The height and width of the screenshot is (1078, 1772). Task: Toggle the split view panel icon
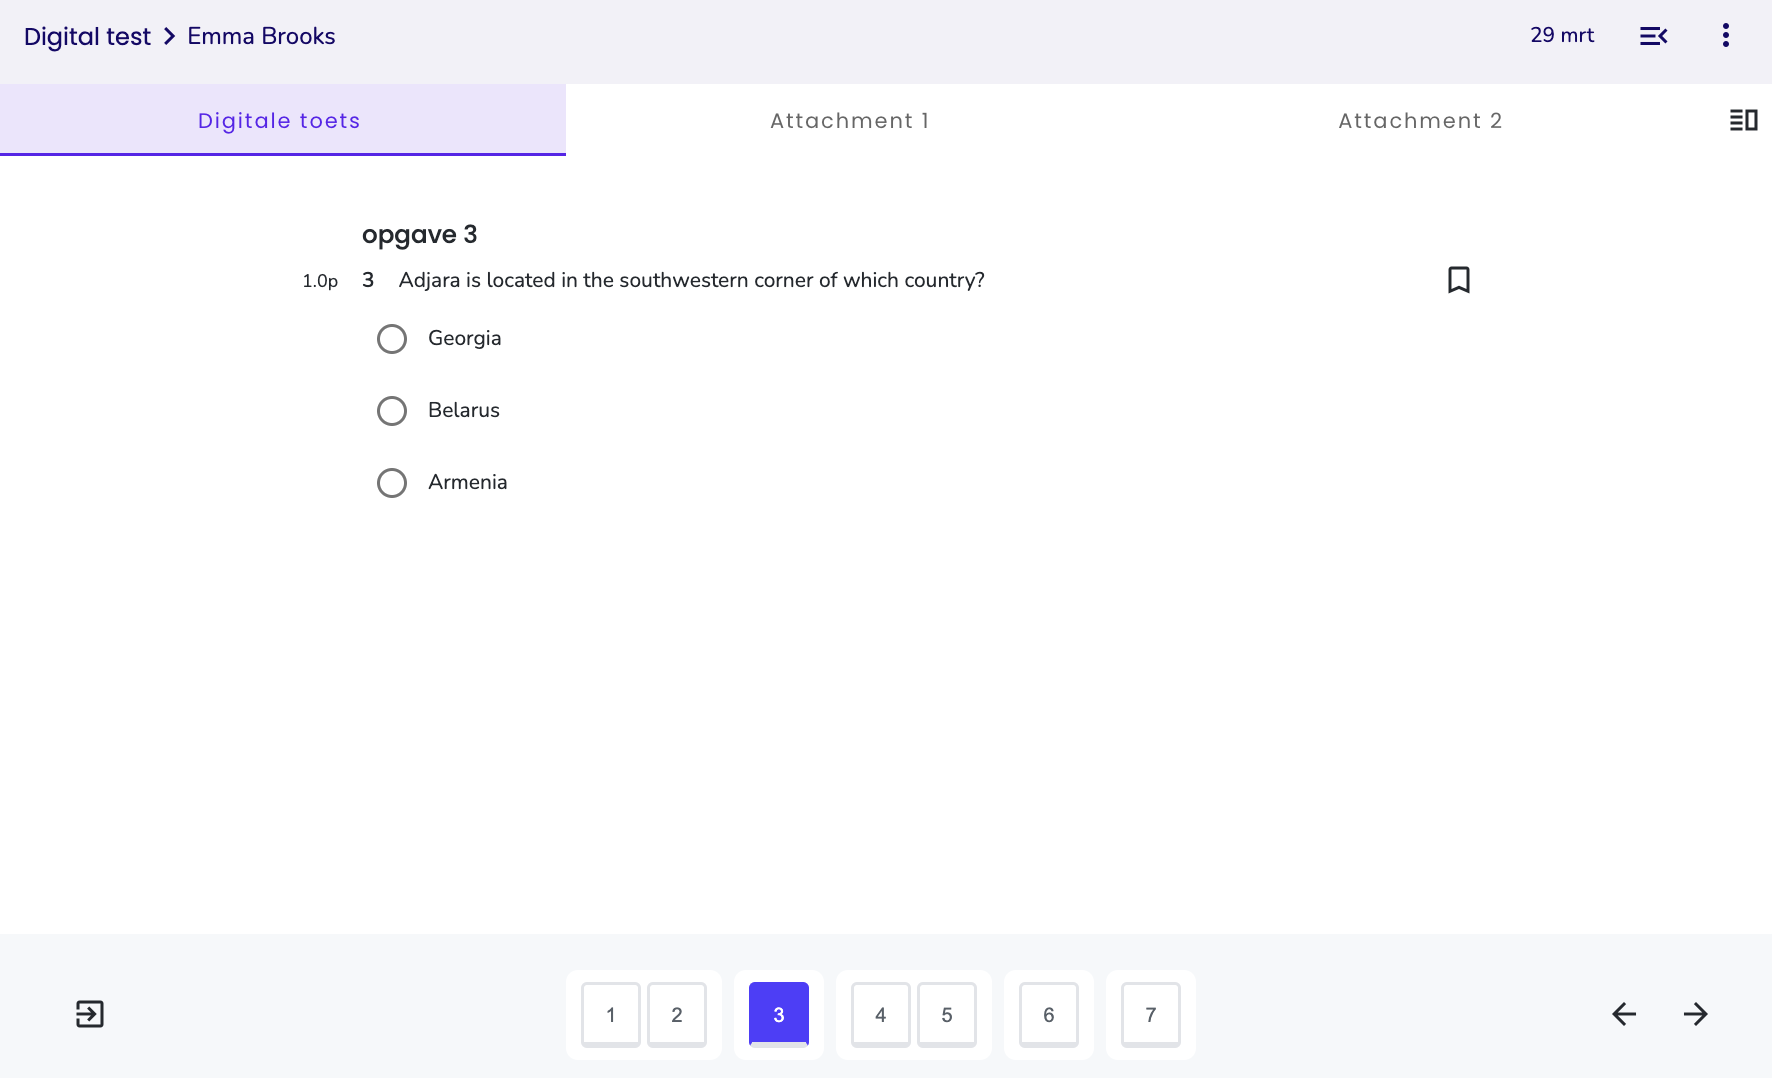pyautogui.click(x=1744, y=120)
